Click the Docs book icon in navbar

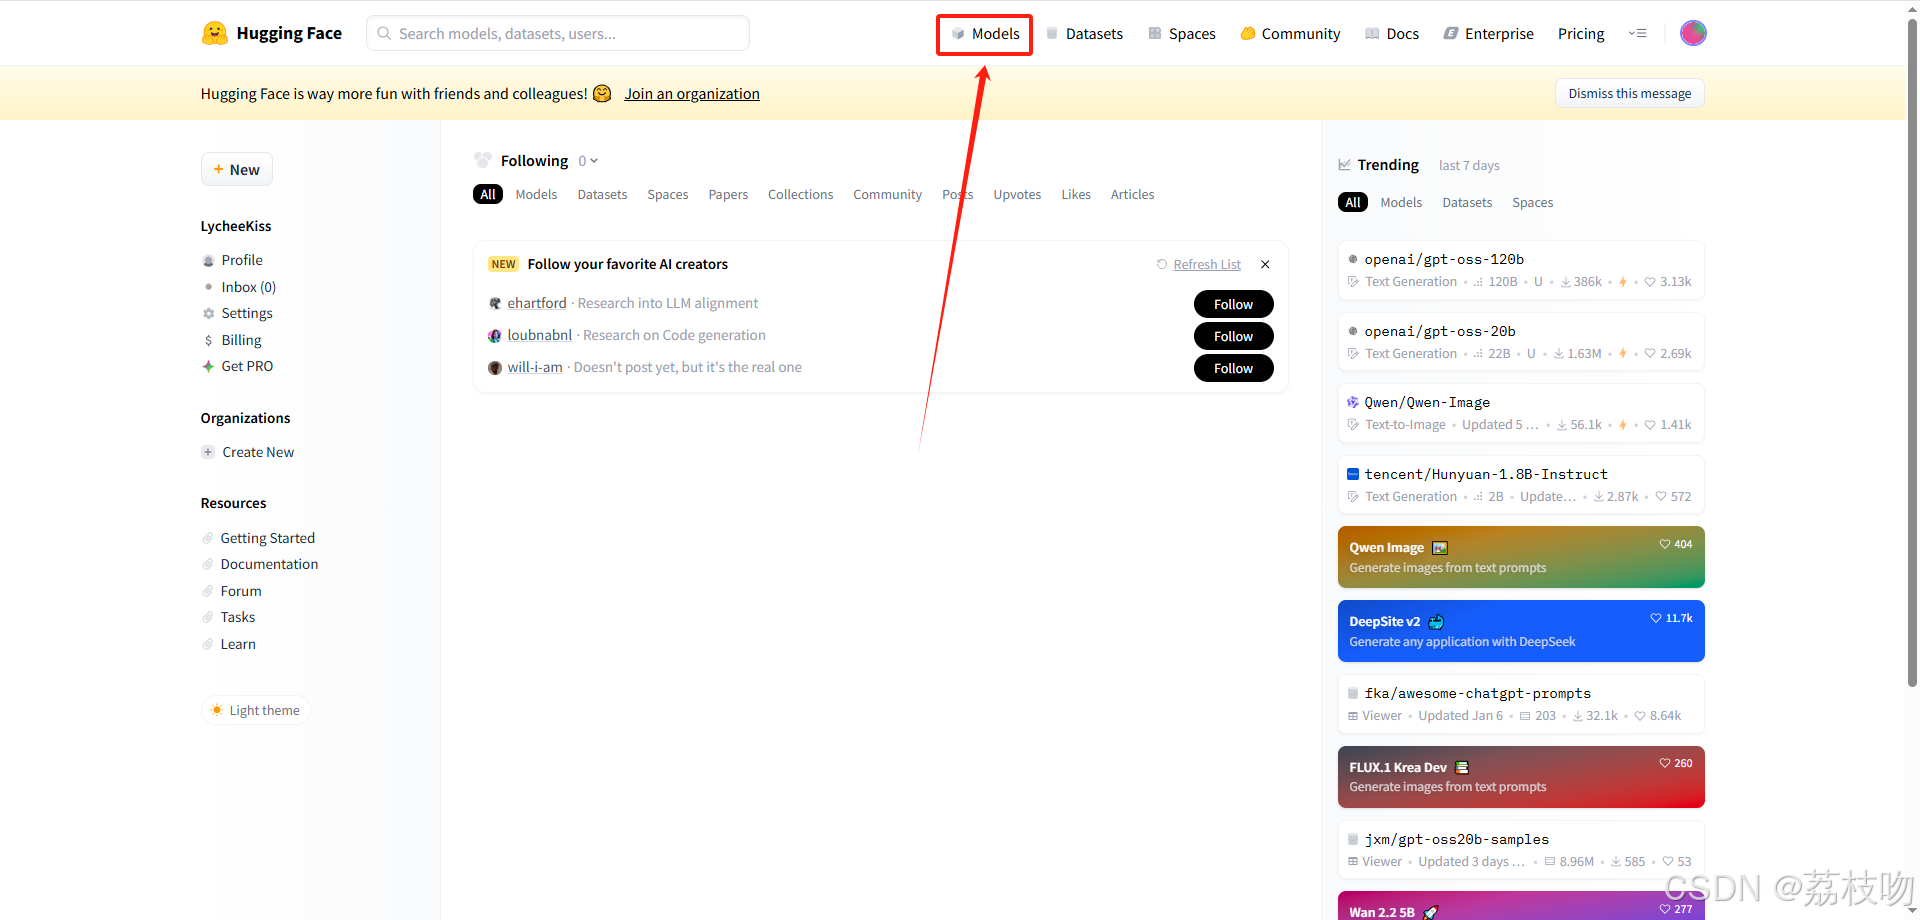(1372, 33)
